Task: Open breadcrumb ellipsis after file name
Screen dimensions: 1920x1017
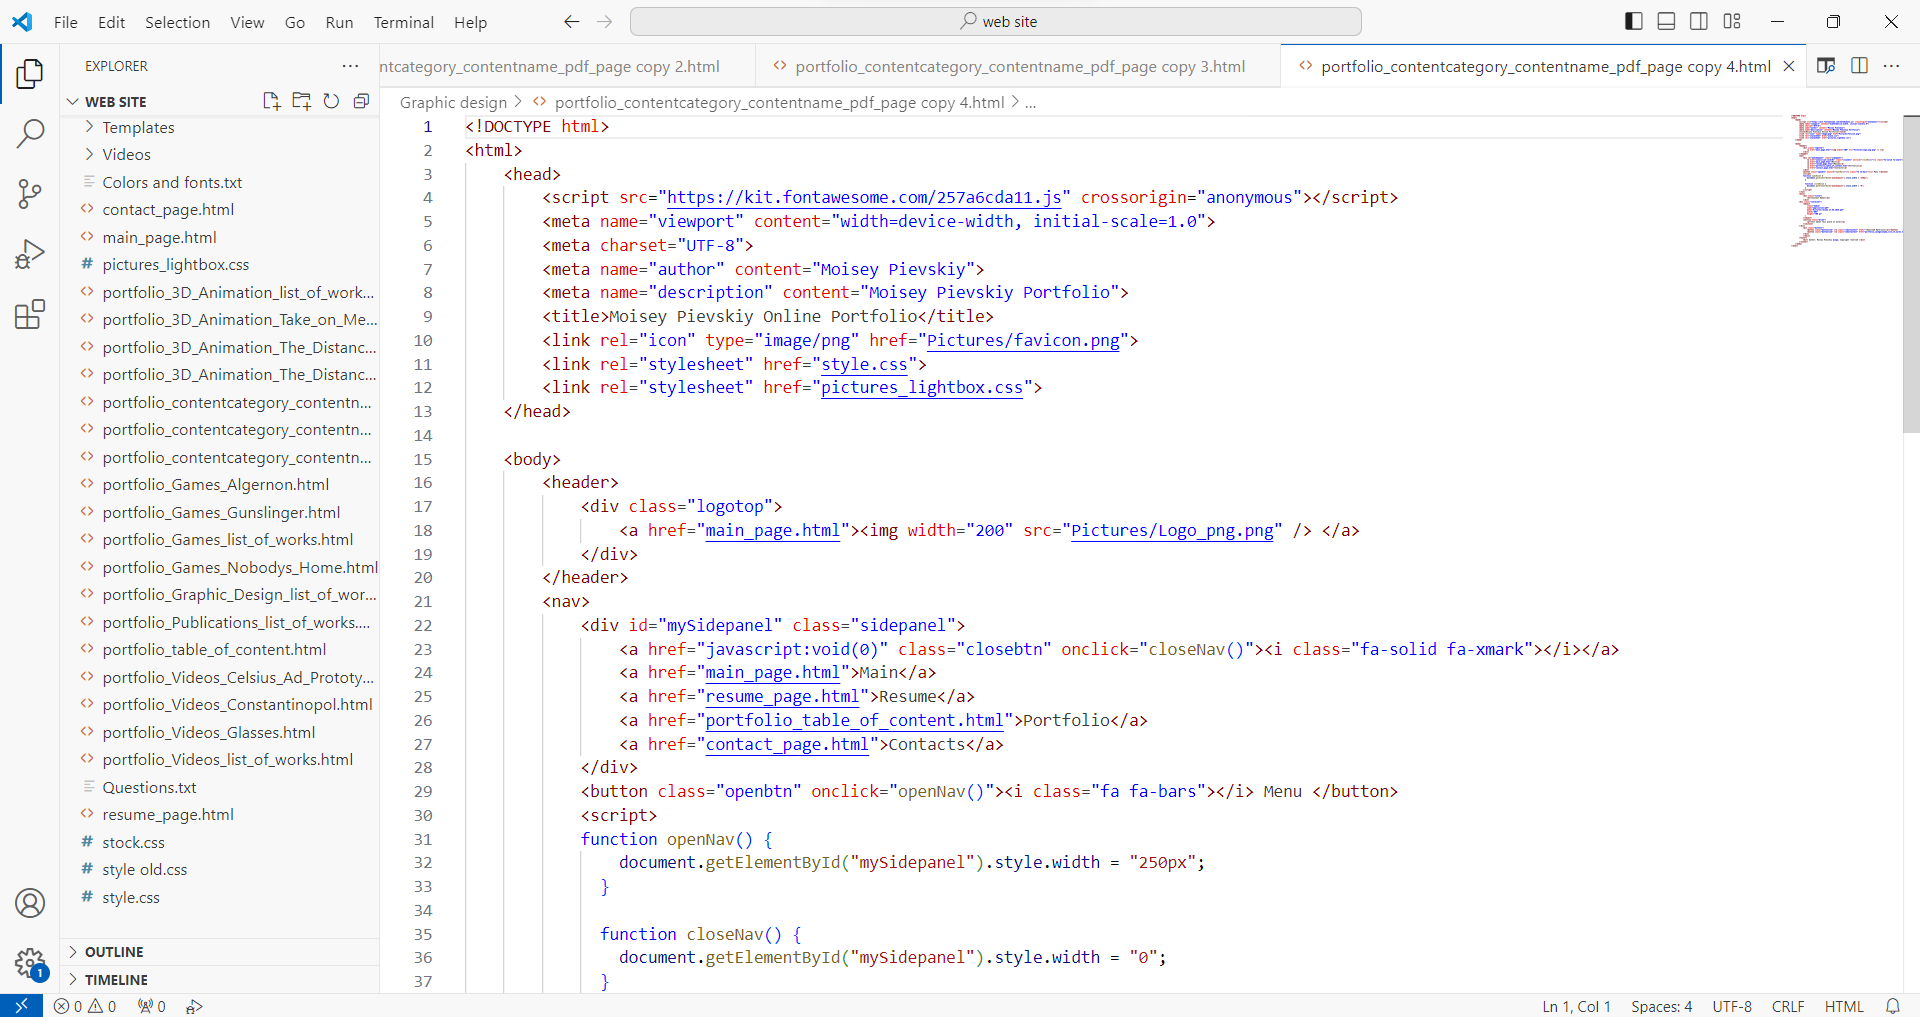Action: [1030, 103]
